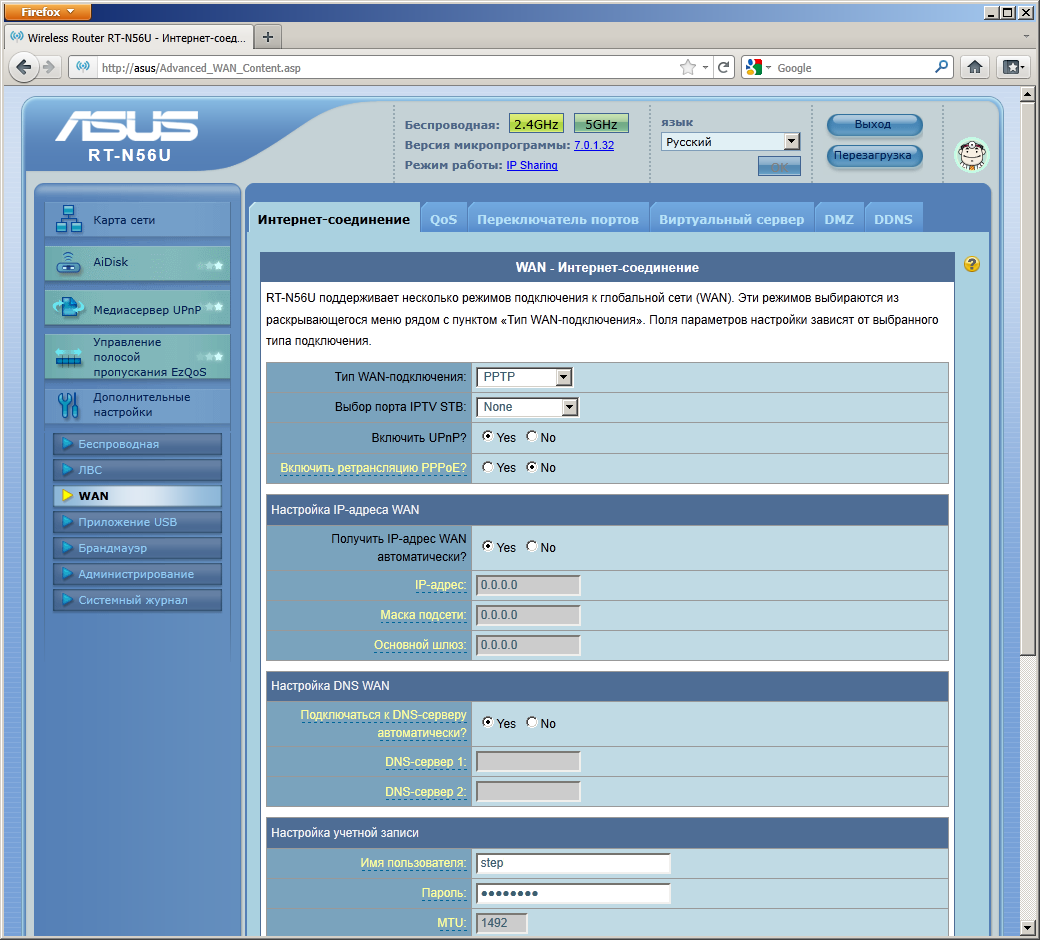Viewport: 1040px width, 940px height.
Task: Select No for ретрансляцию PPPoE
Action: (532, 467)
